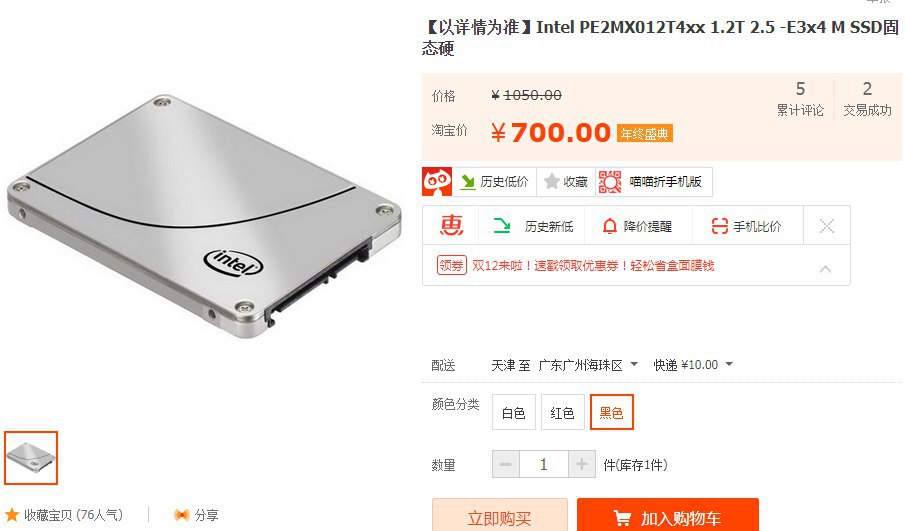Select 历史新低 green arrow item
This screenshot has width=905, height=531.
point(532,226)
